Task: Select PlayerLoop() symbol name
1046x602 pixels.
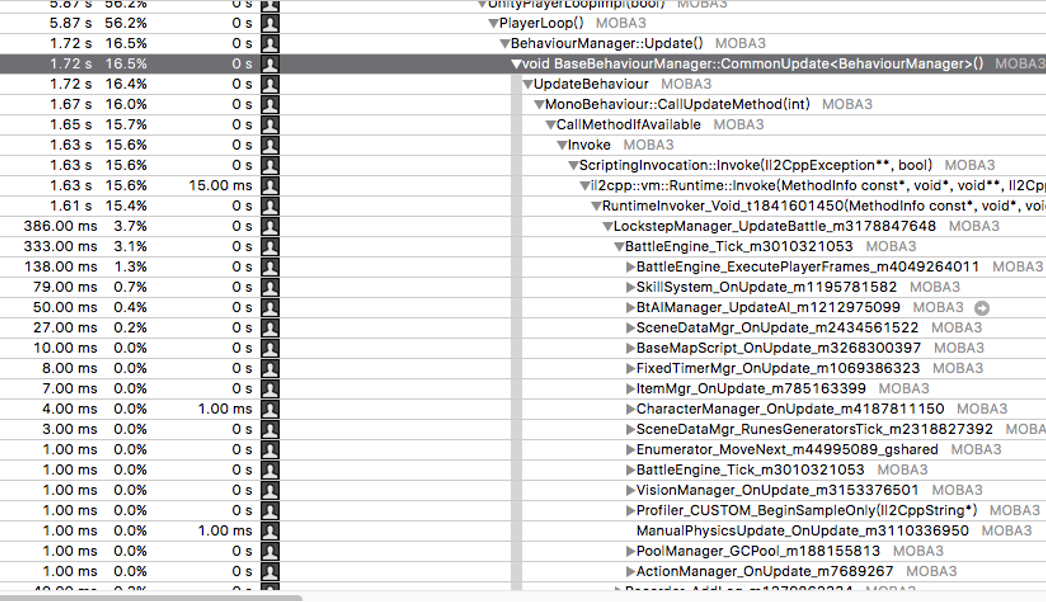Action: click(x=541, y=23)
